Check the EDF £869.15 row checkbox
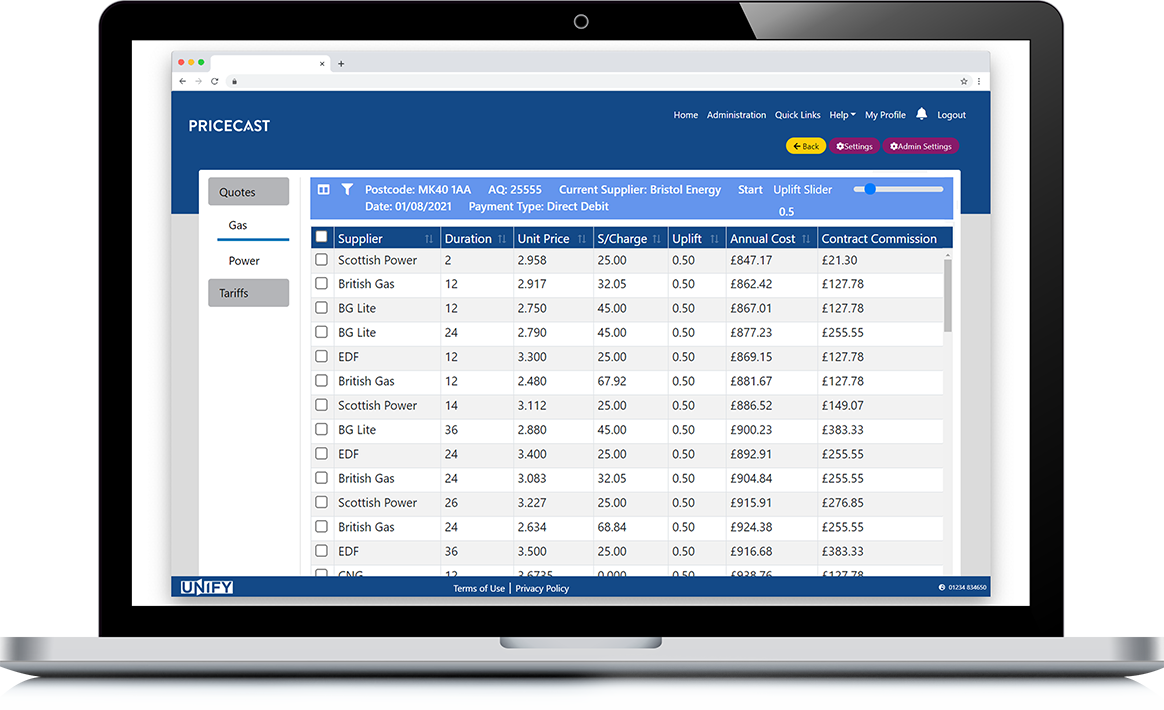This screenshot has width=1164, height=710. (321, 356)
